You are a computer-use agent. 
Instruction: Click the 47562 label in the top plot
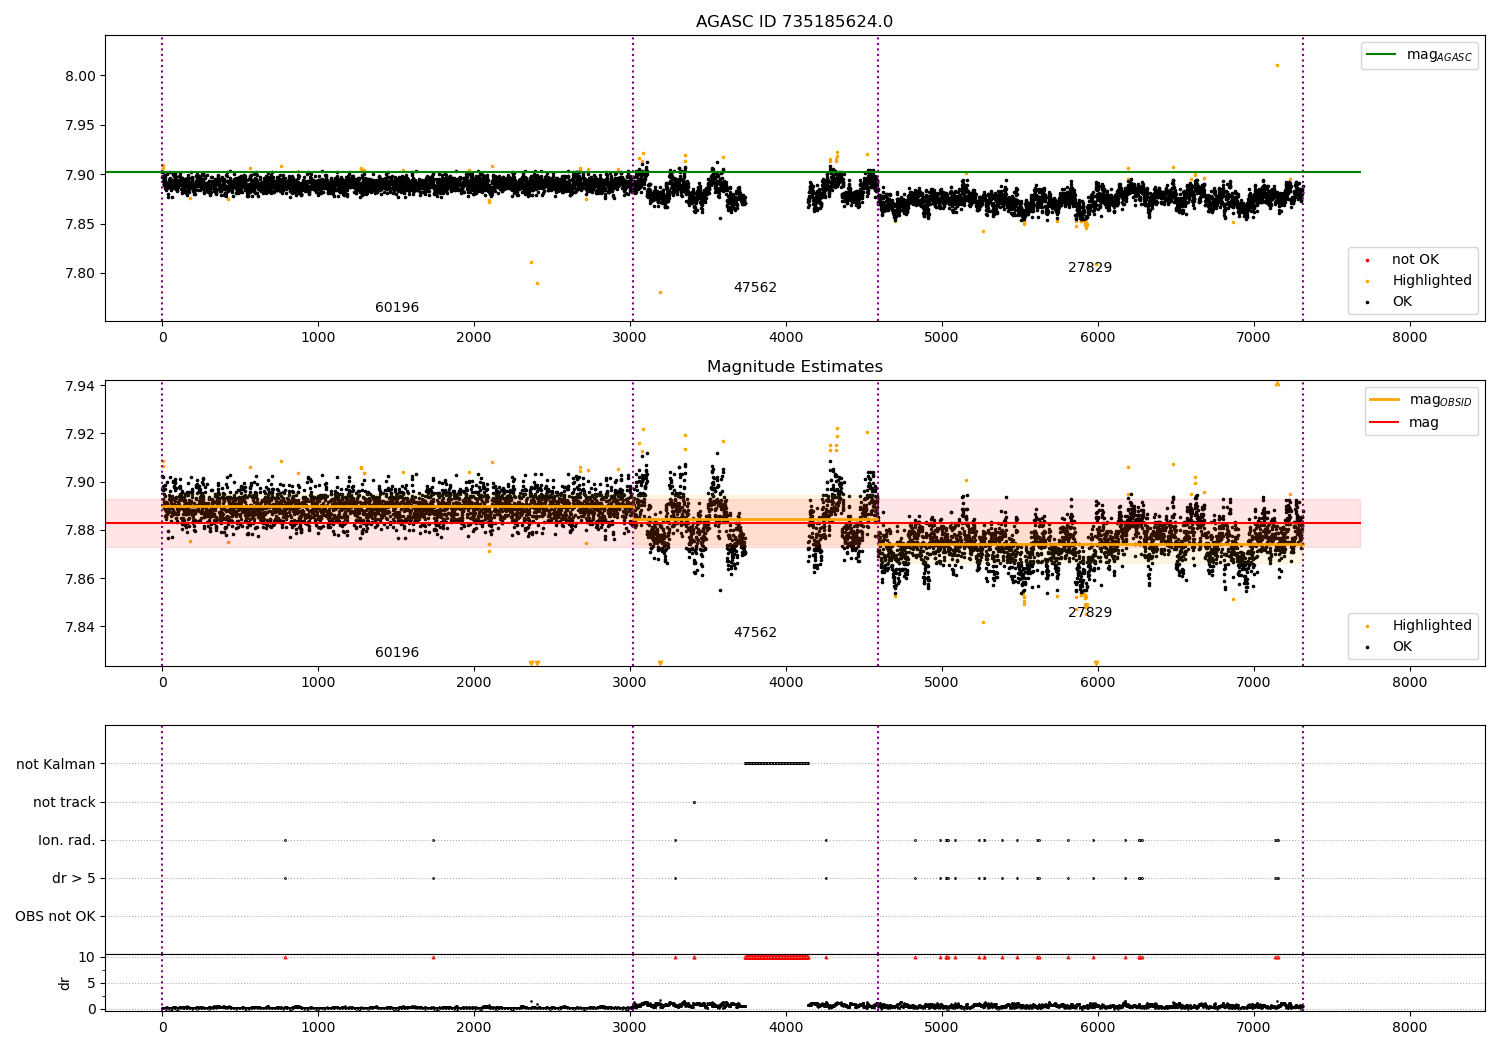coord(755,288)
